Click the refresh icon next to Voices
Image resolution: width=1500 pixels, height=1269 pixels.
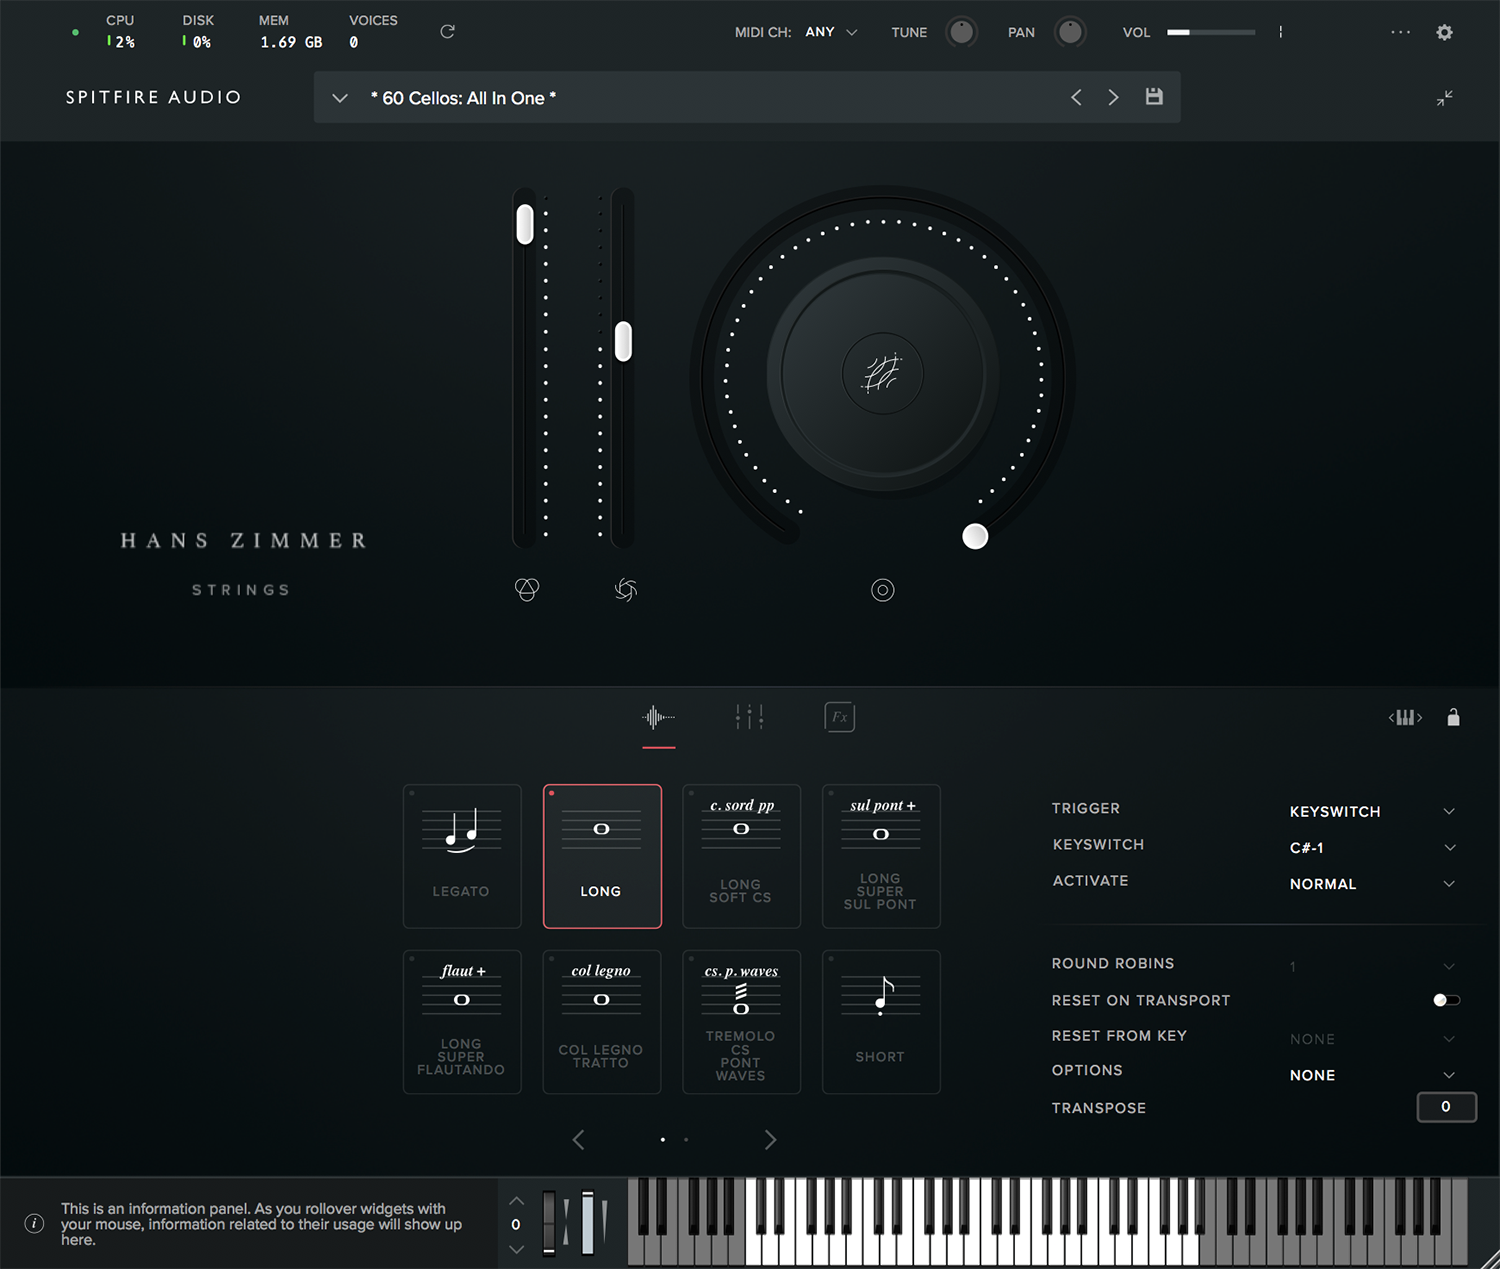(x=447, y=32)
